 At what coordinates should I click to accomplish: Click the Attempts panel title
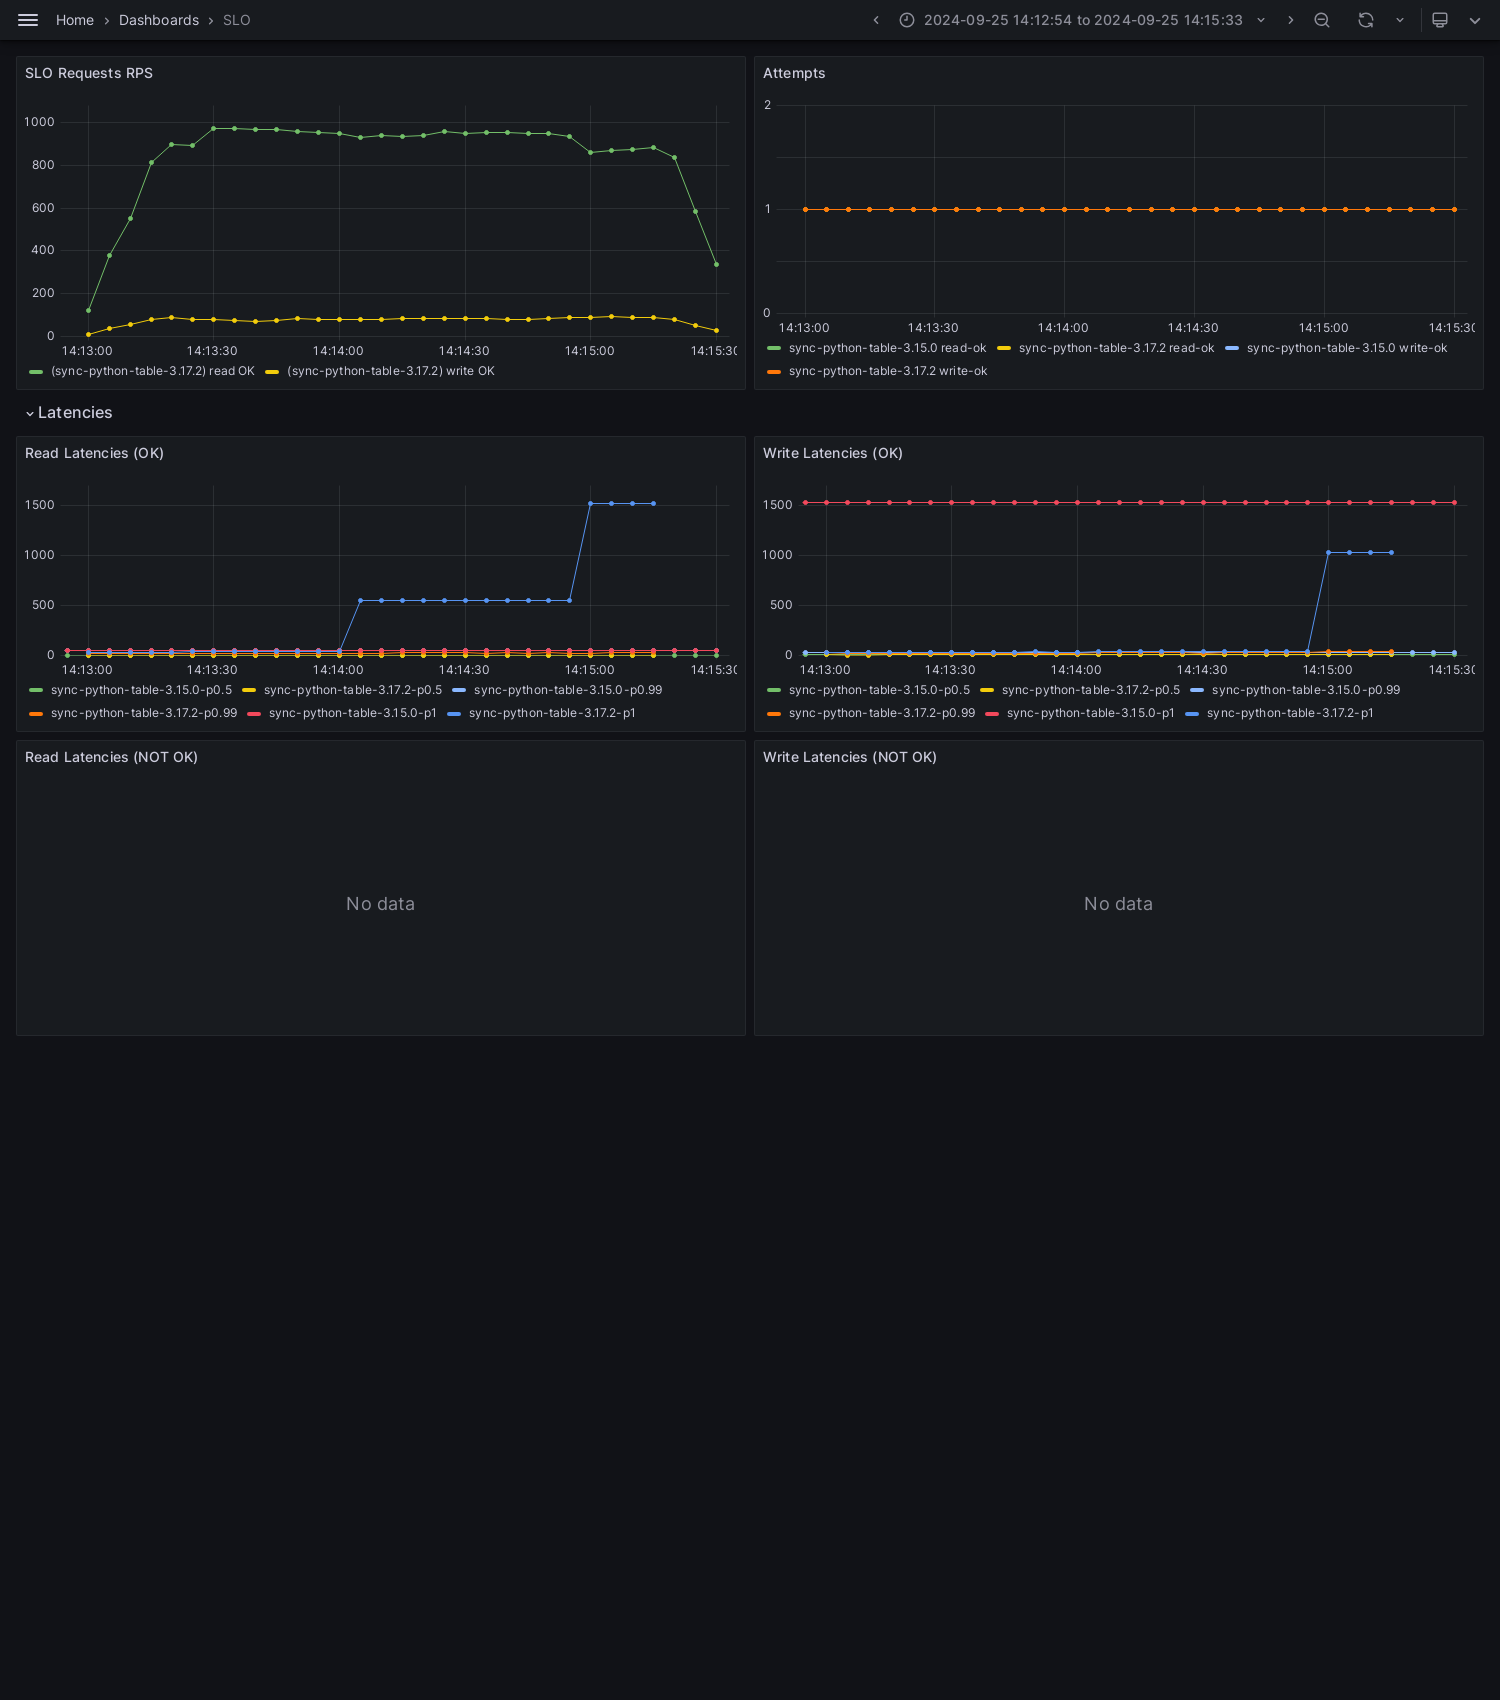[x=794, y=73]
